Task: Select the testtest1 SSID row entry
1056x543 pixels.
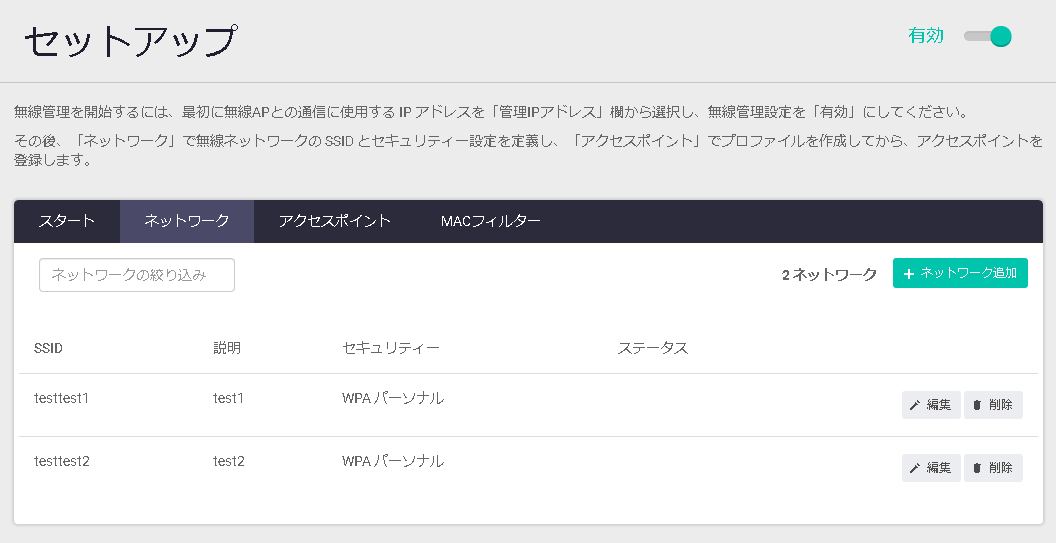Action: click(62, 398)
